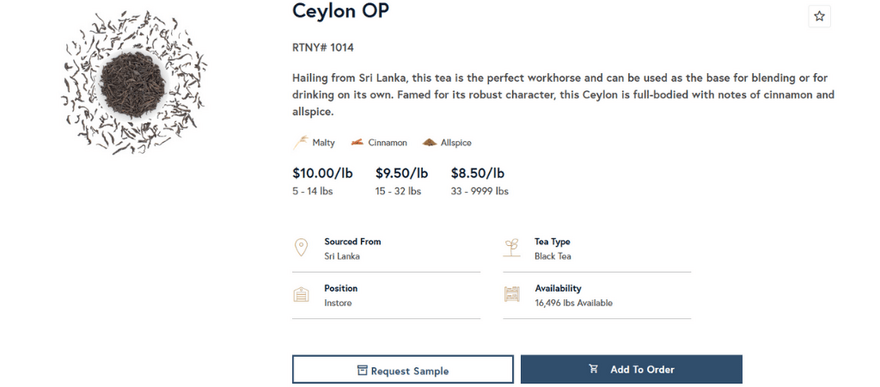Viewport: 880px width, 387px height.
Task: Select the $9.50/lb price tier
Action: point(401,181)
